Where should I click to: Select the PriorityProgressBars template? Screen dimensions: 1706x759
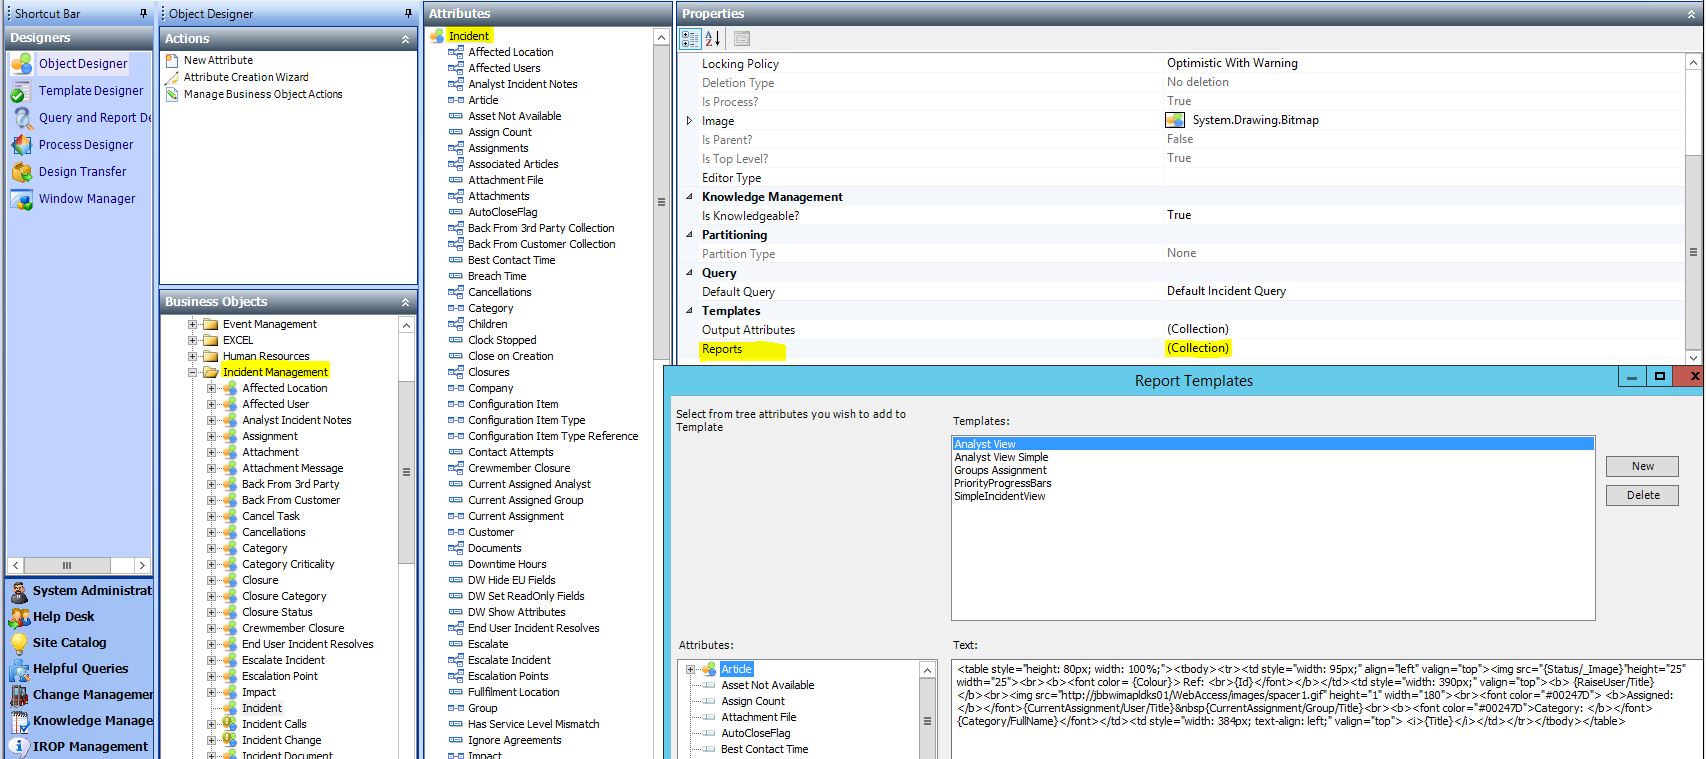click(1002, 483)
